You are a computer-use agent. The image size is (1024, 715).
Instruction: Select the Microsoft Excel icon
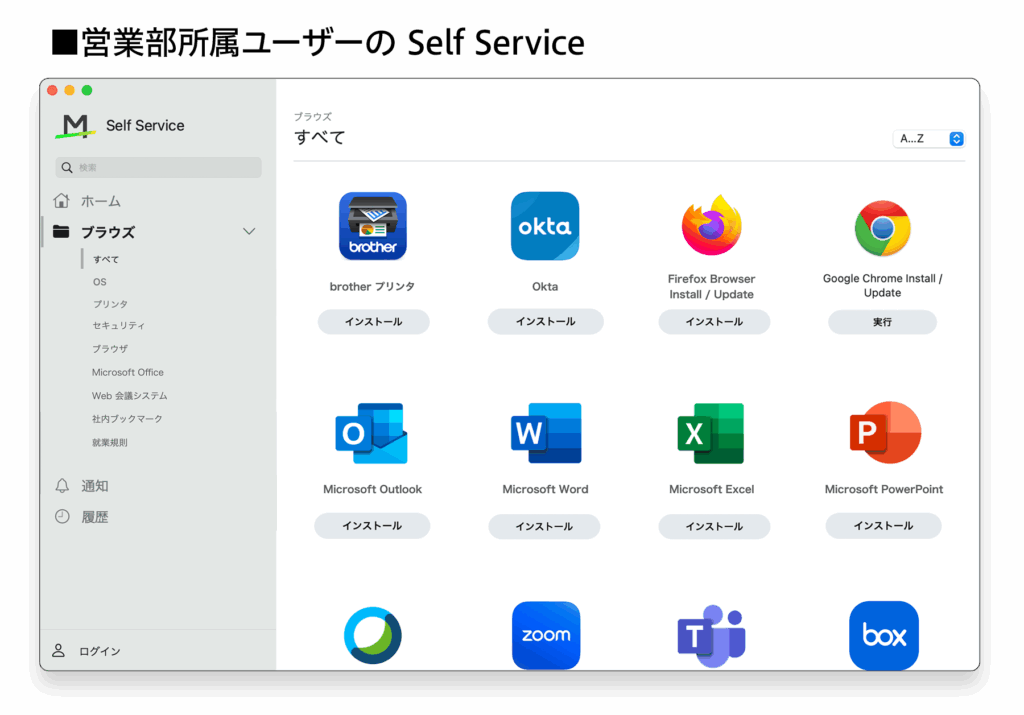711,434
